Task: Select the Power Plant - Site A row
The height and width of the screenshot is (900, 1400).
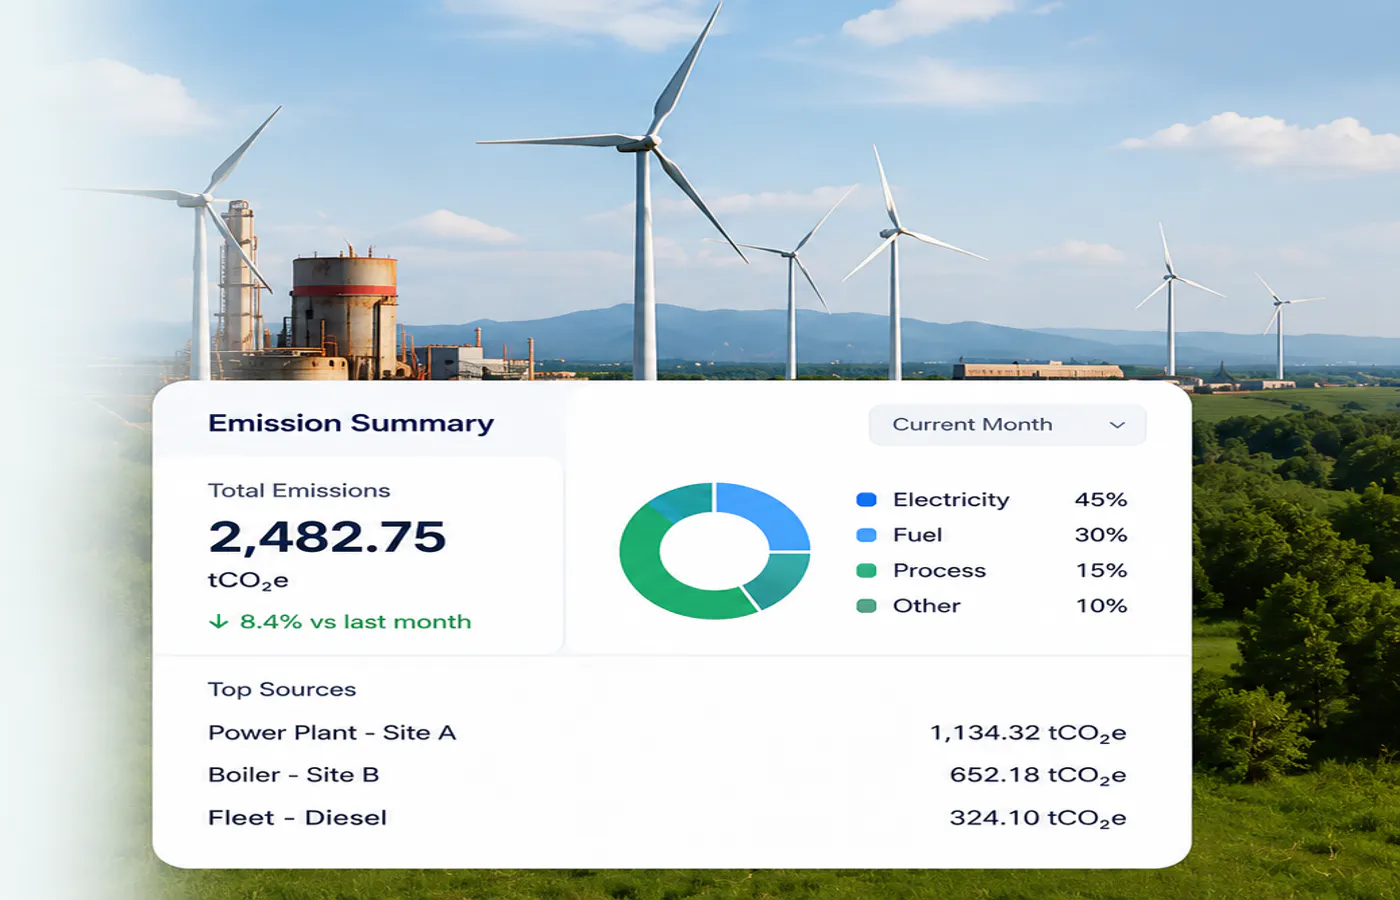Action: tap(667, 733)
